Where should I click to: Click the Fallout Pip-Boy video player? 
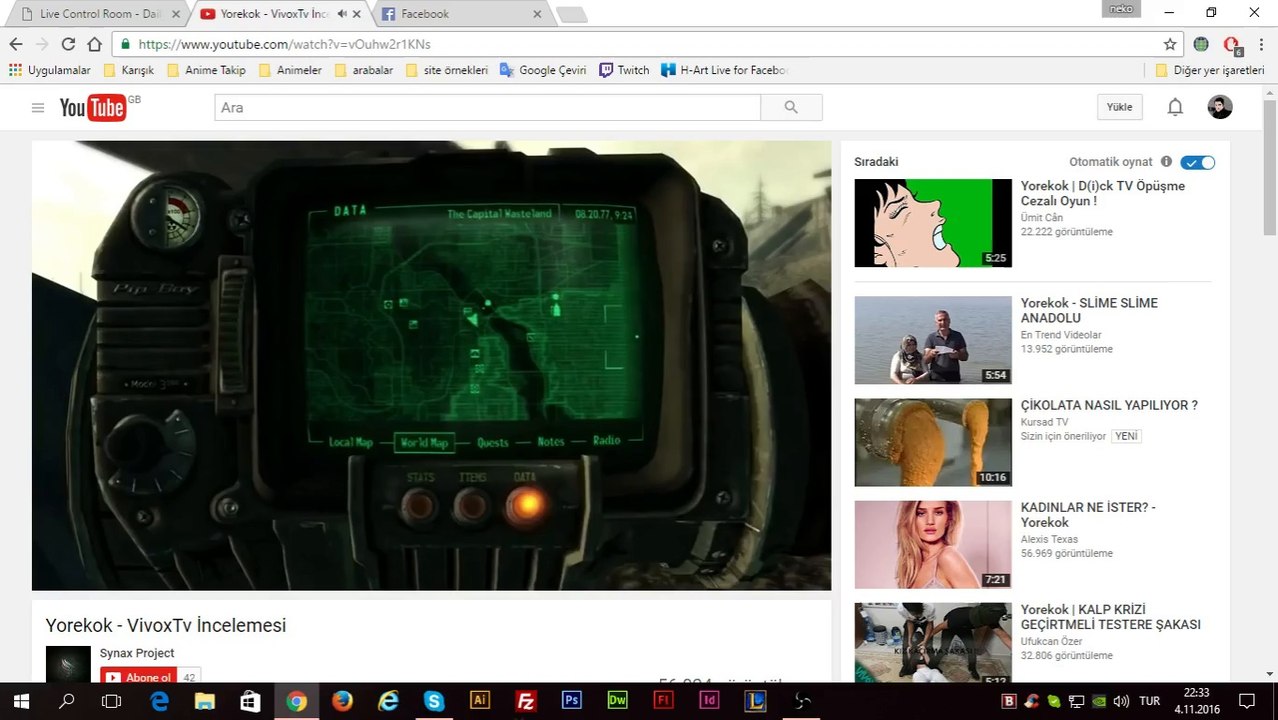[431, 365]
